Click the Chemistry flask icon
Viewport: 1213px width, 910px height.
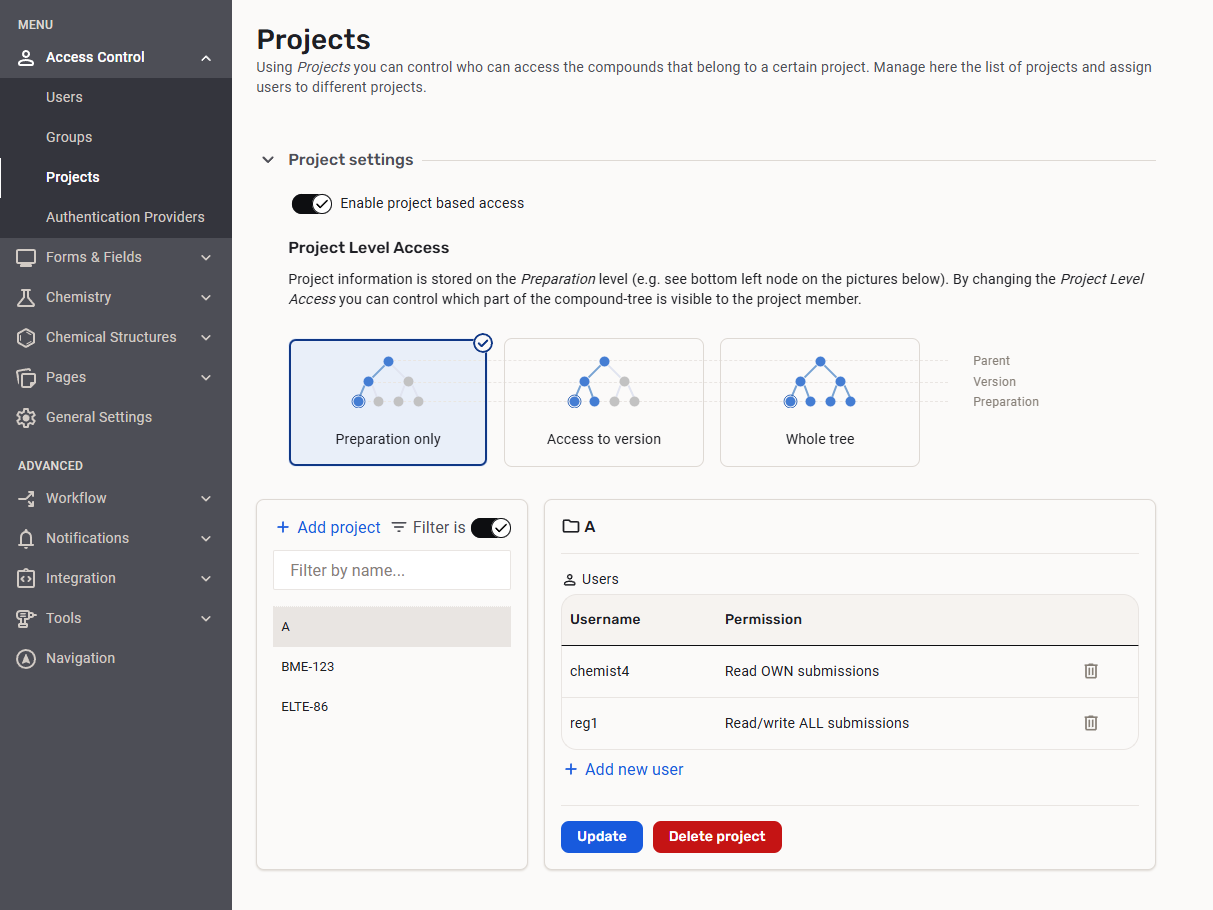(x=27, y=297)
